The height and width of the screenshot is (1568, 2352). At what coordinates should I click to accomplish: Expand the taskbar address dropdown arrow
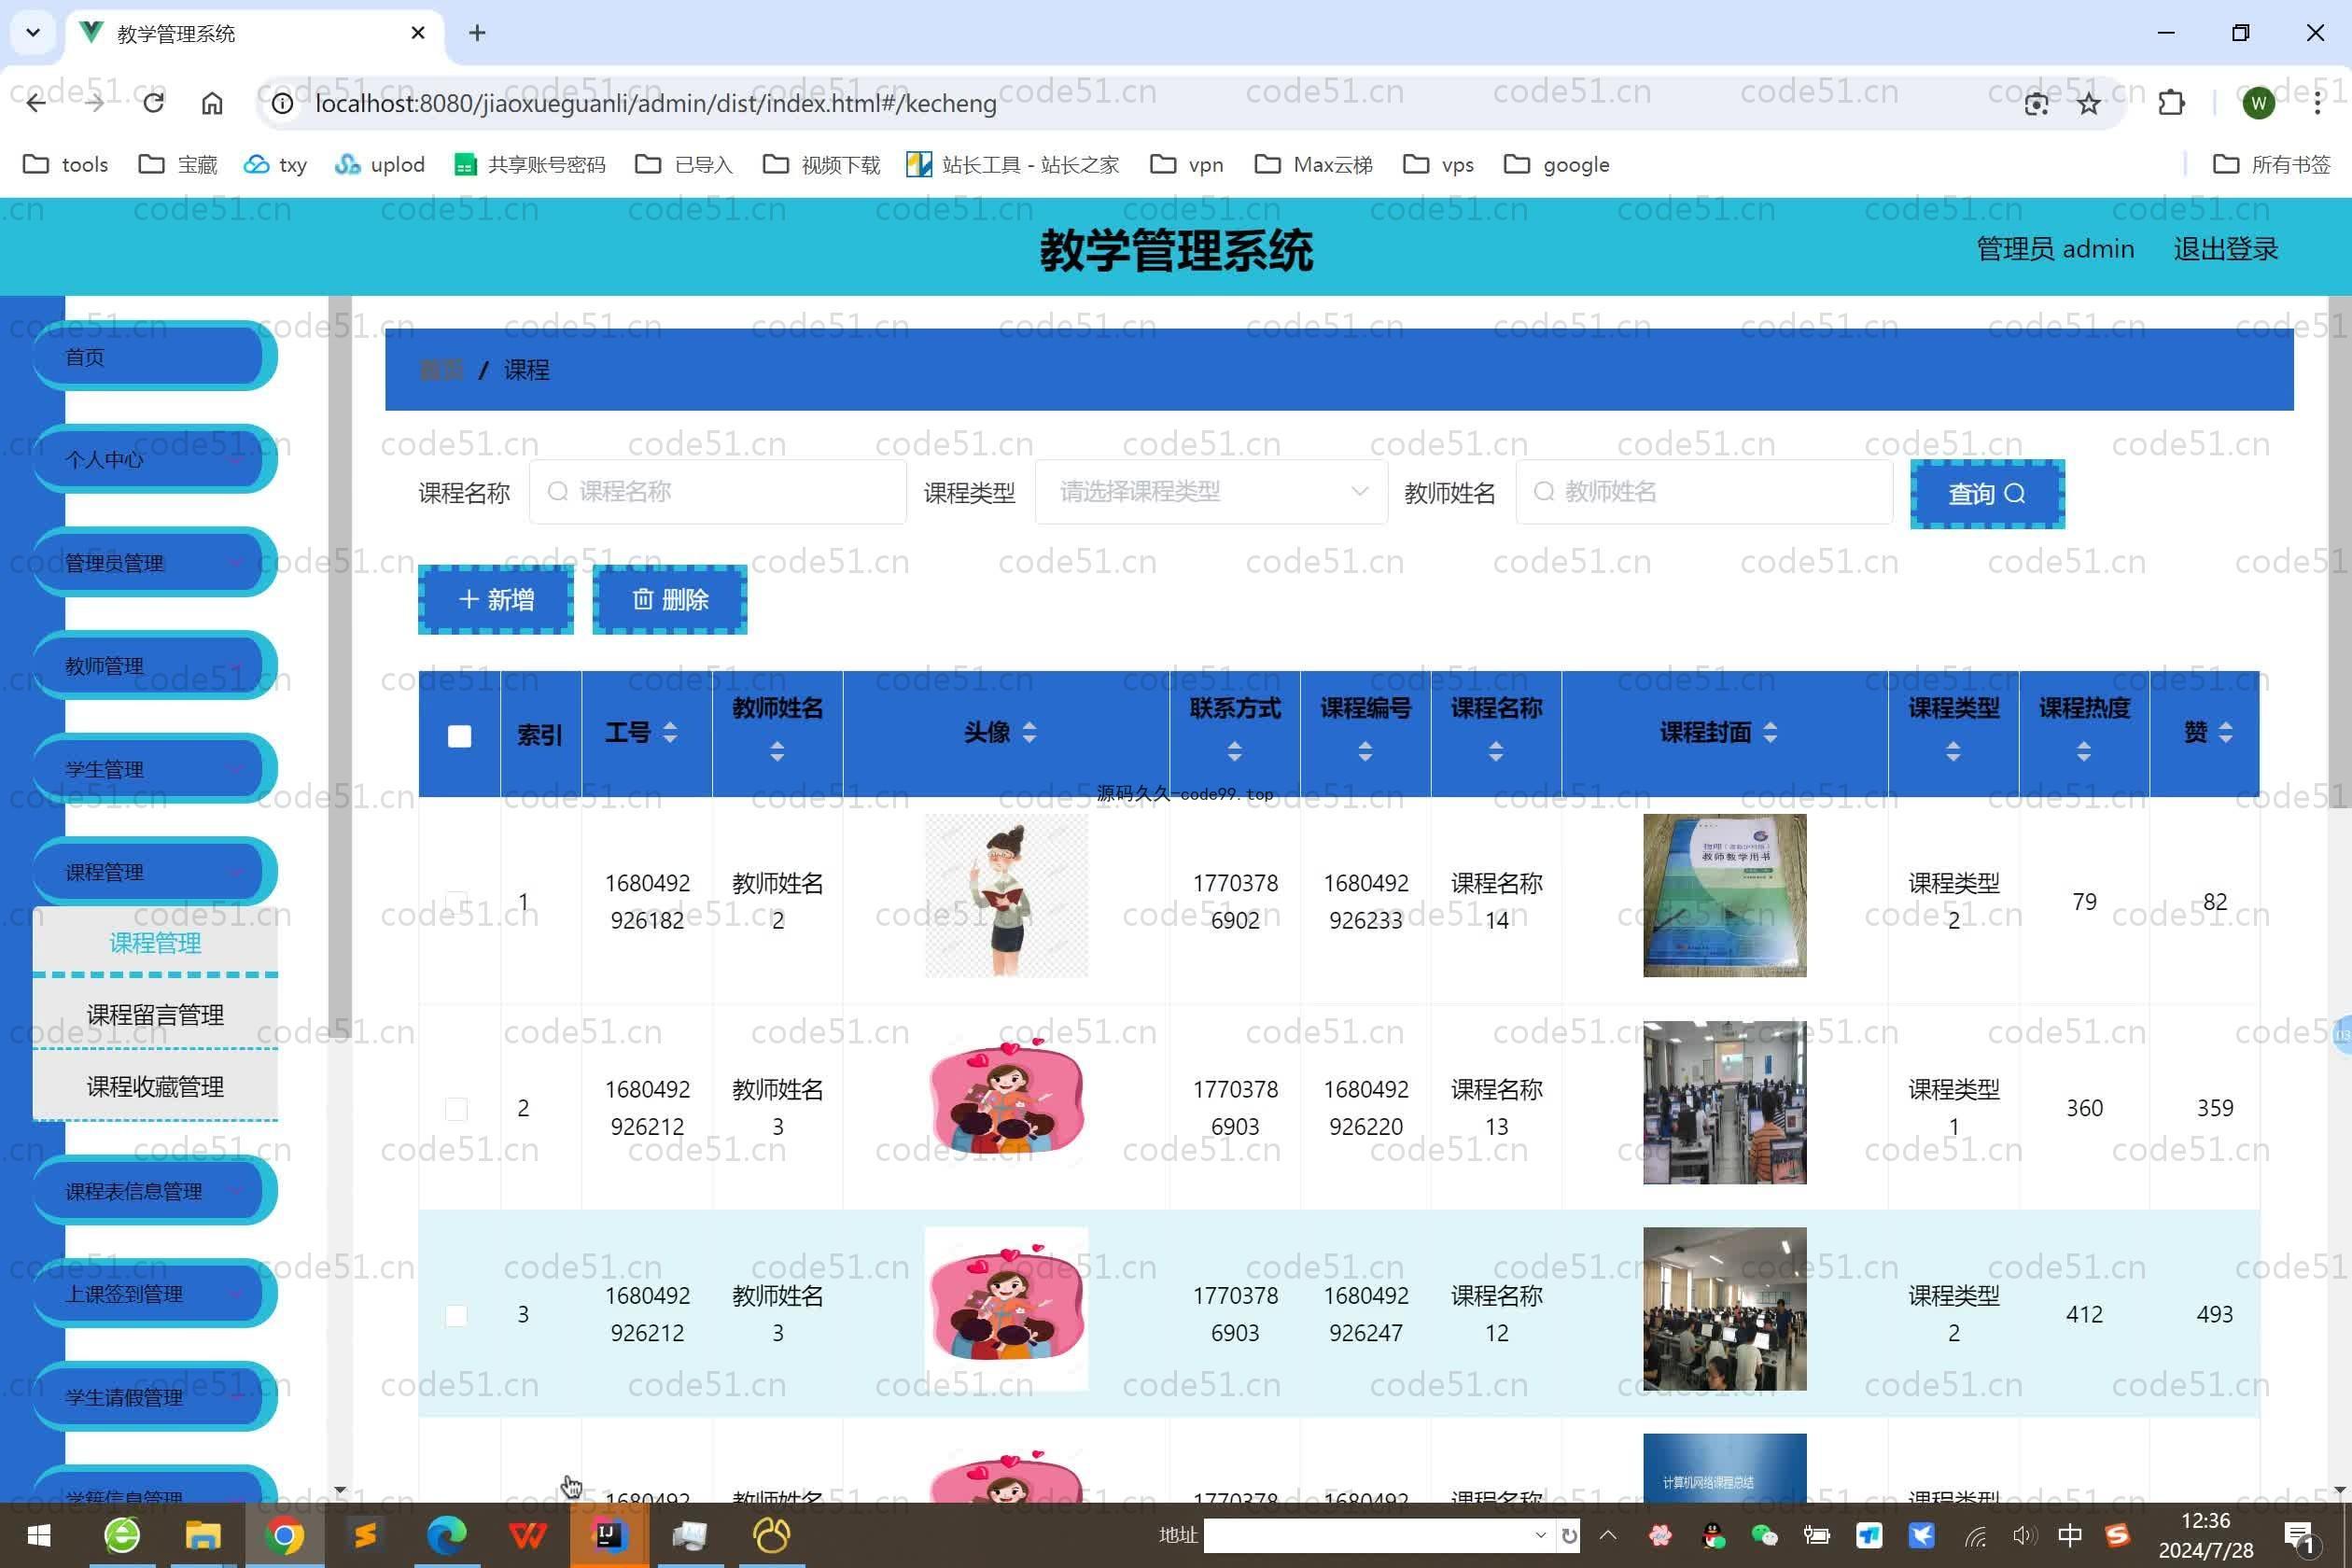[x=1540, y=1535]
